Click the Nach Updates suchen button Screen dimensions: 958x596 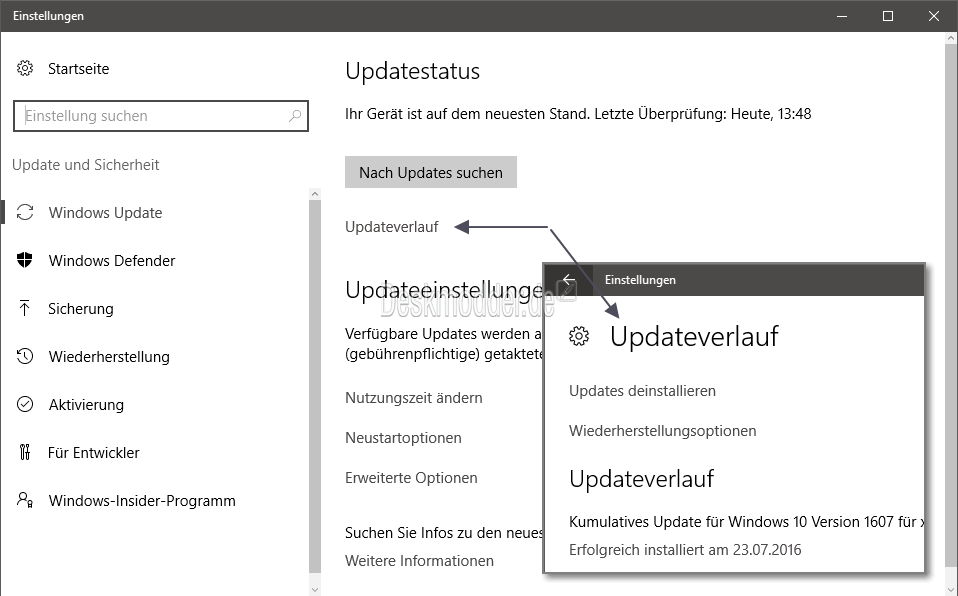[x=431, y=172]
